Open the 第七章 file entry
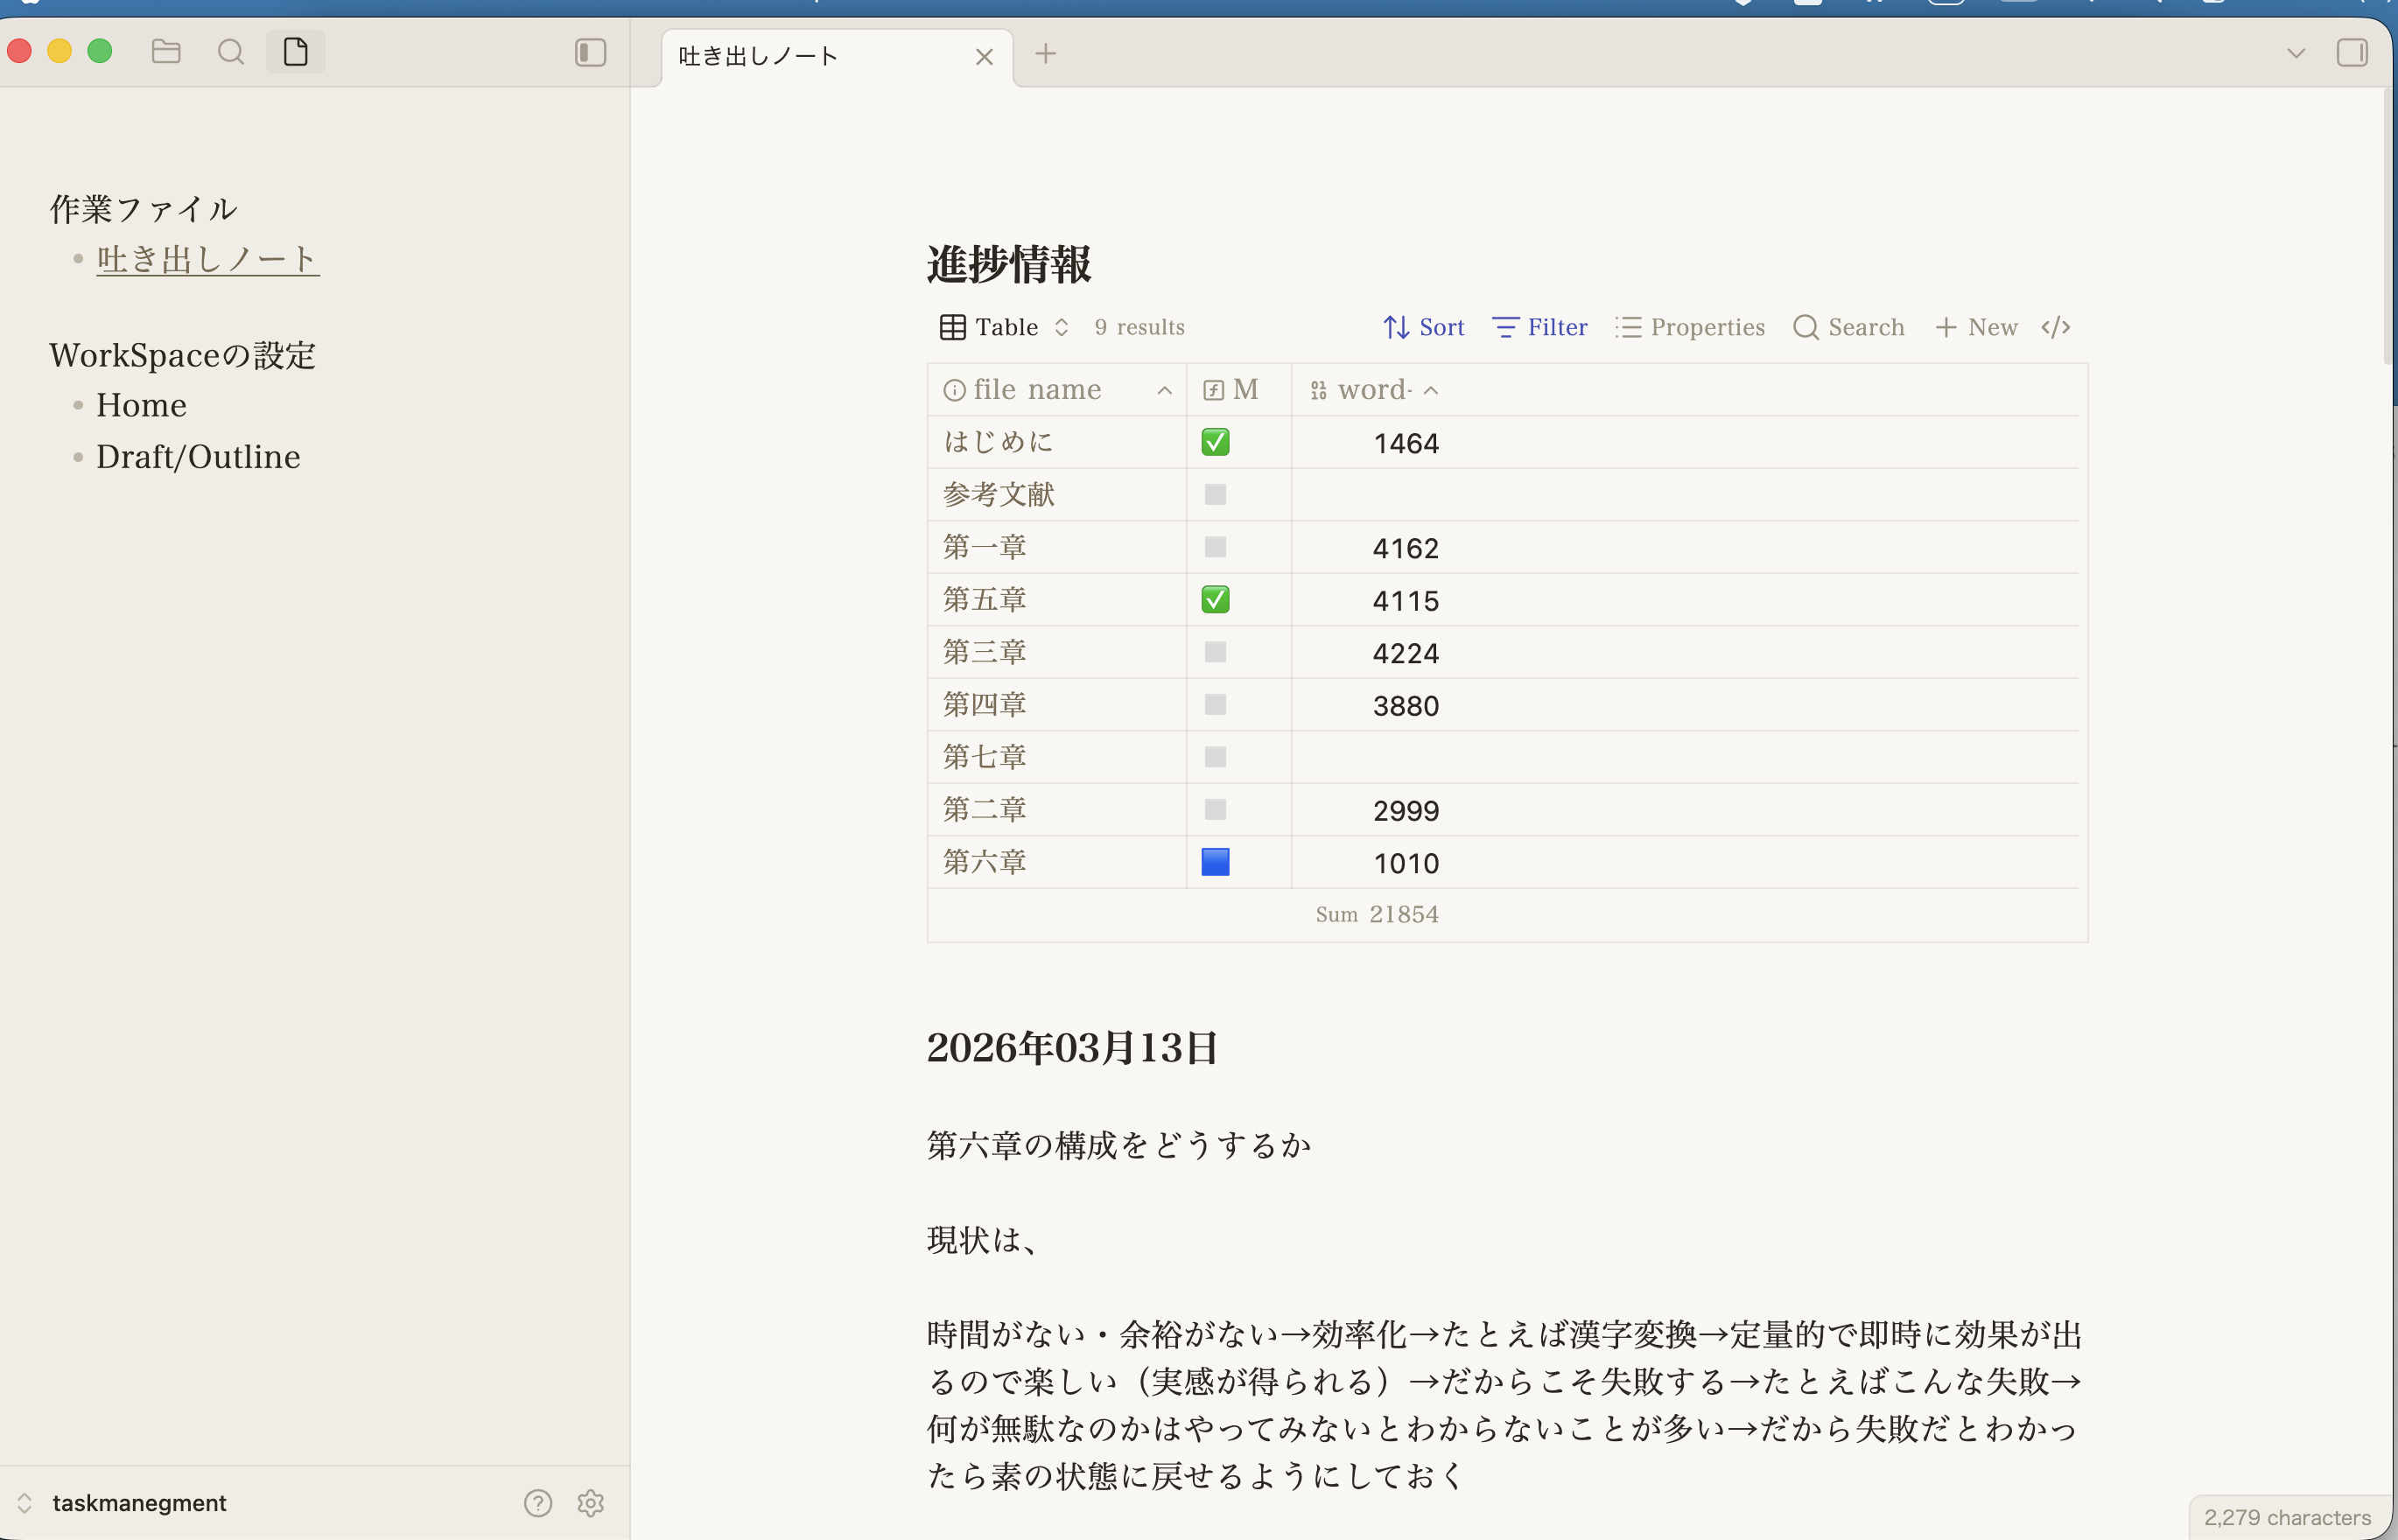The width and height of the screenshot is (2398, 1540). pyautogui.click(x=984, y=757)
